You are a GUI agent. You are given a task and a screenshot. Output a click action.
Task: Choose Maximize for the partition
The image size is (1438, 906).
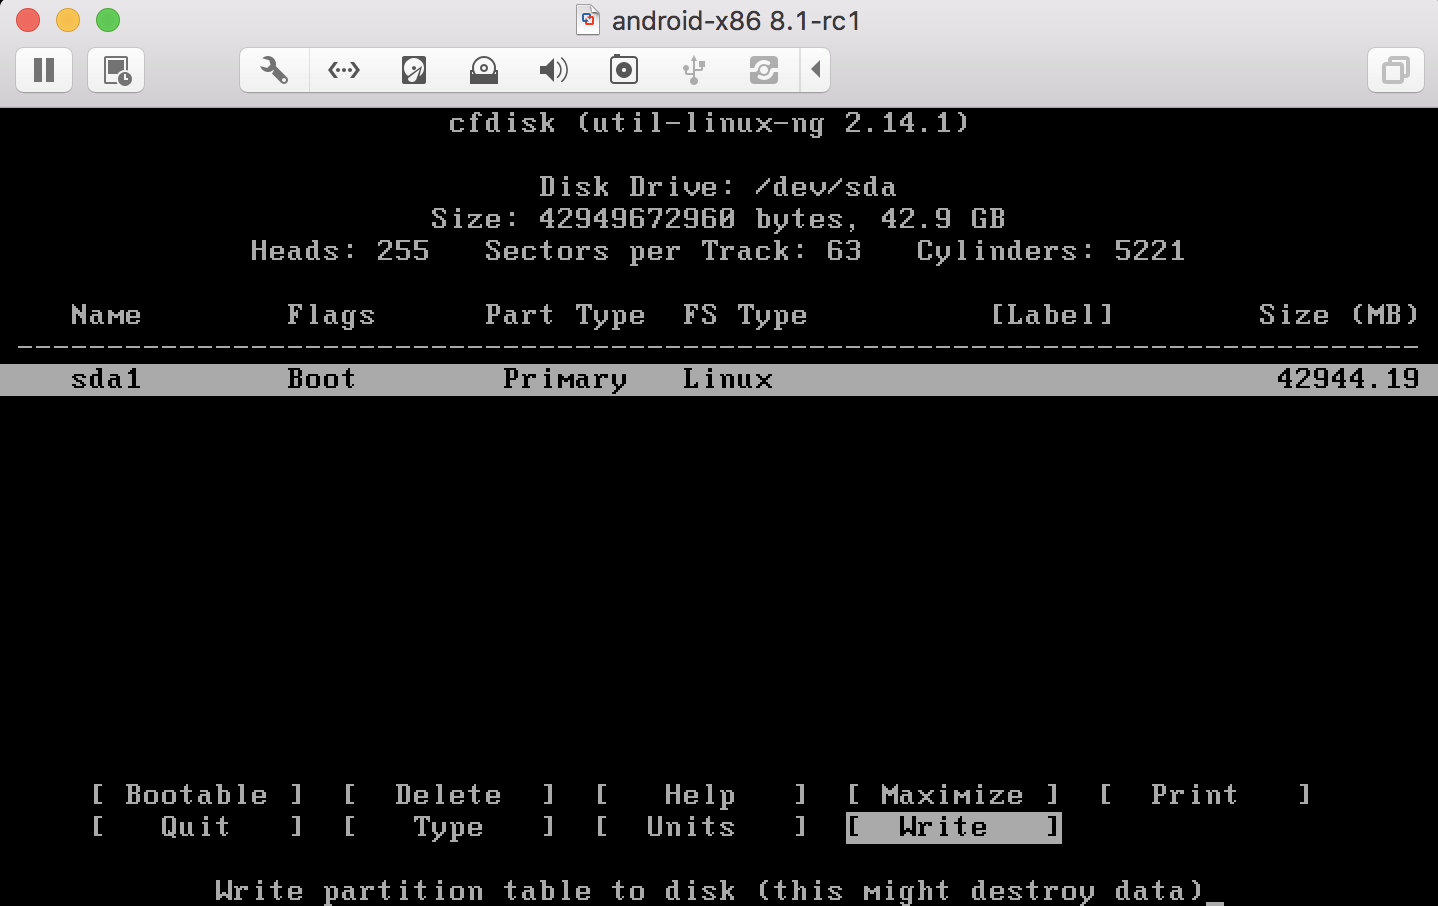[952, 794]
